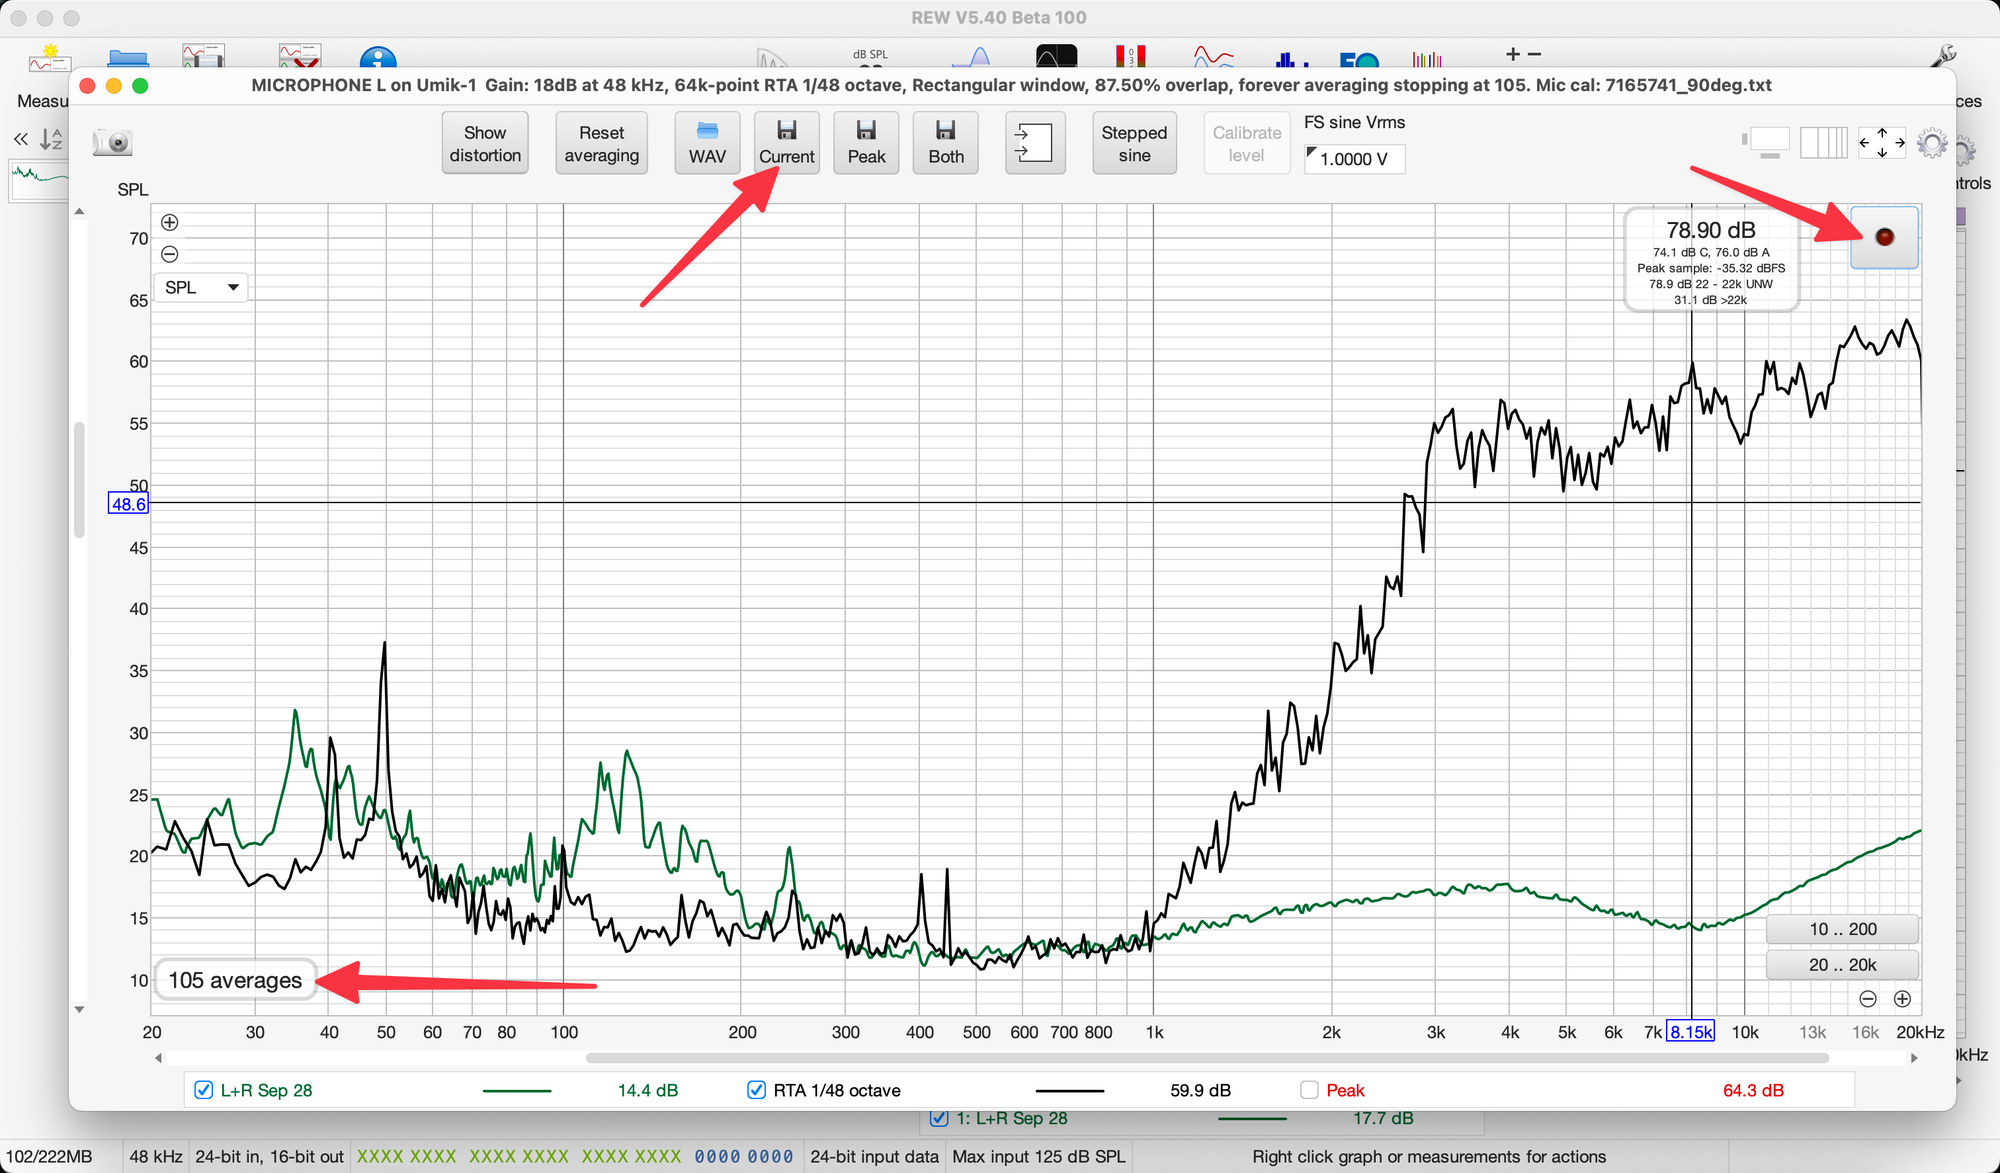Zoom in vertical axis plus icon

[x=170, y=222]
